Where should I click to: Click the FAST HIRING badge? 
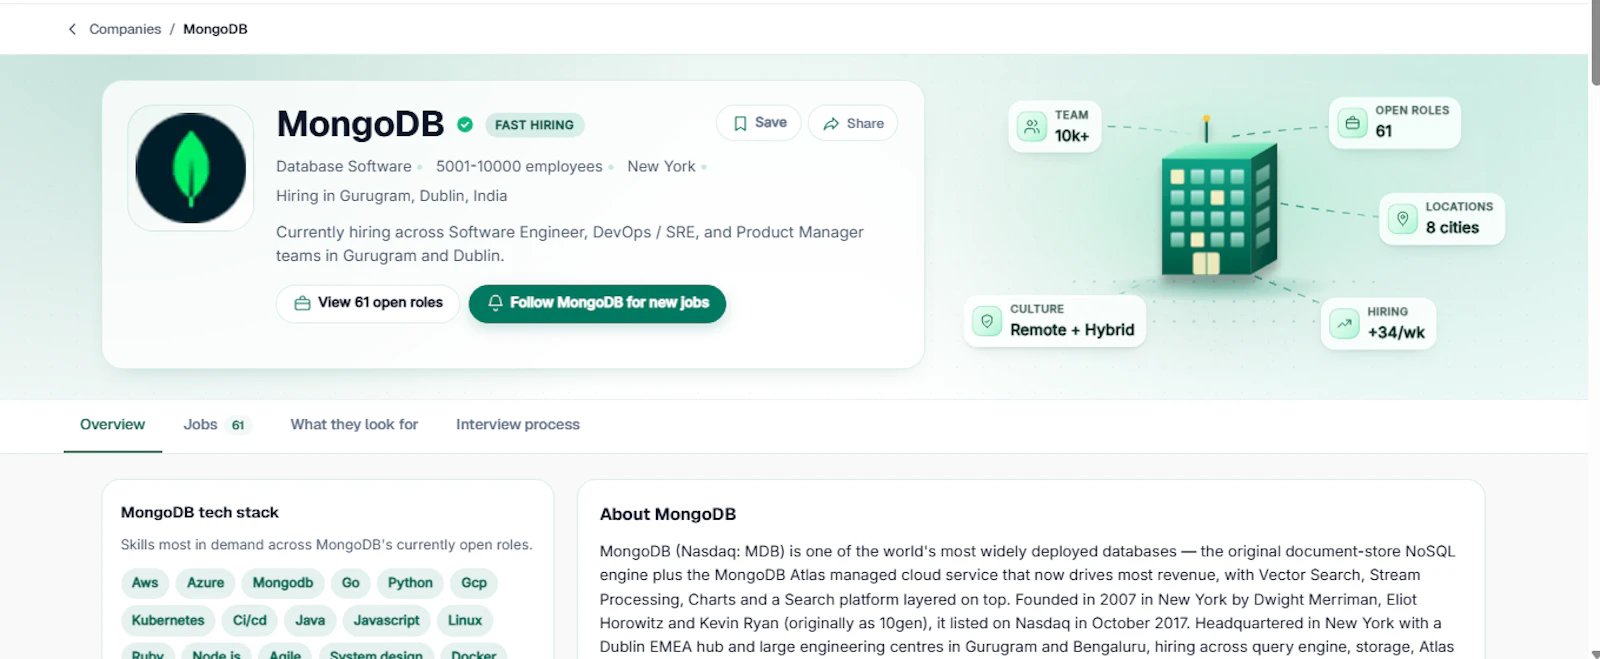click(534, 125)
